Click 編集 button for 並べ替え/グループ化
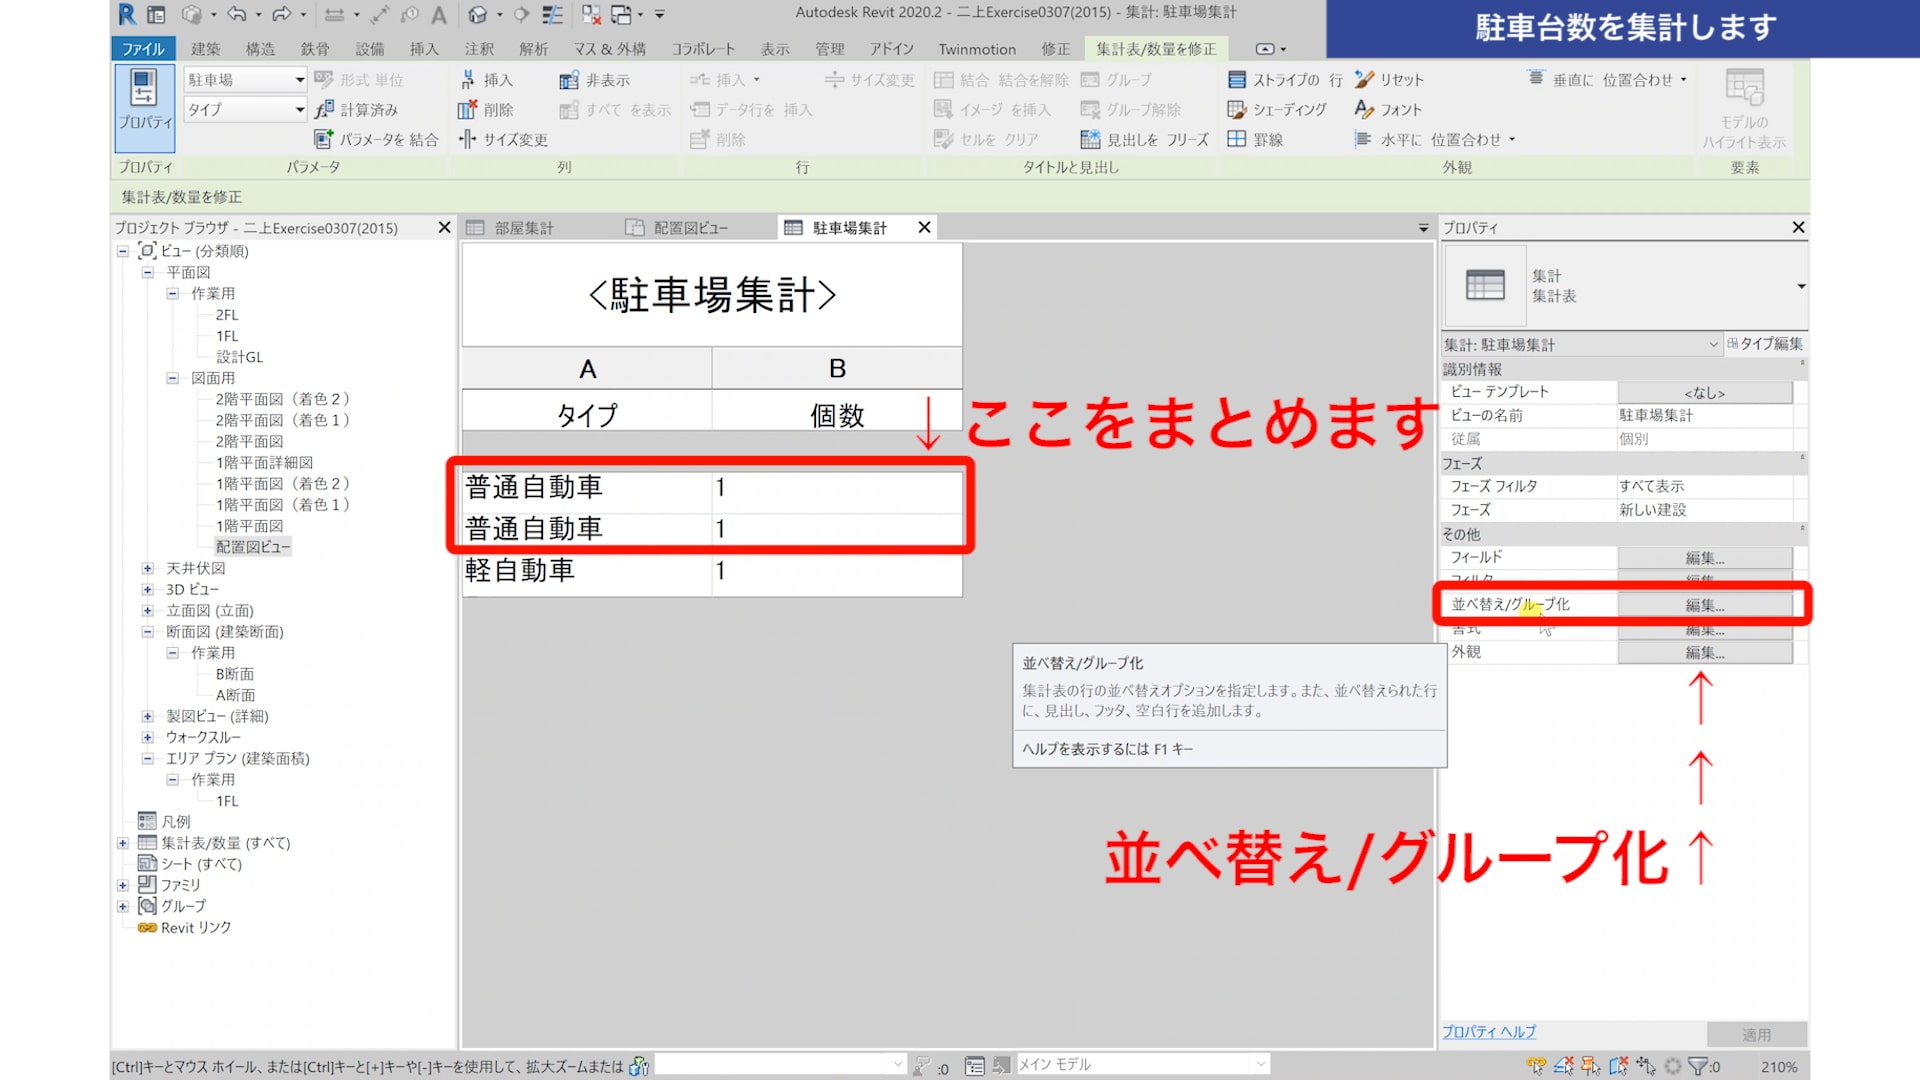Image resolution: width=1920 pixels, height=1080 pixels. (1704, 605)
